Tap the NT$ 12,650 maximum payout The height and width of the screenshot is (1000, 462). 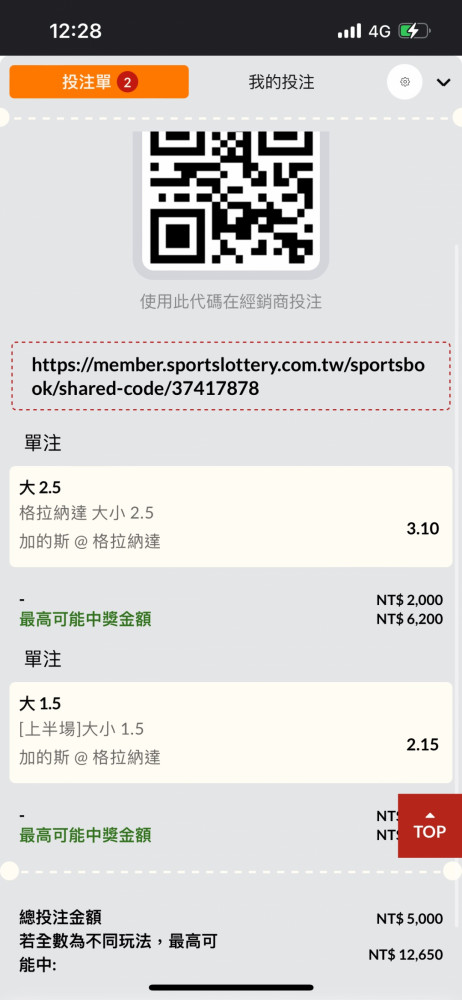[x=405, y=955]
